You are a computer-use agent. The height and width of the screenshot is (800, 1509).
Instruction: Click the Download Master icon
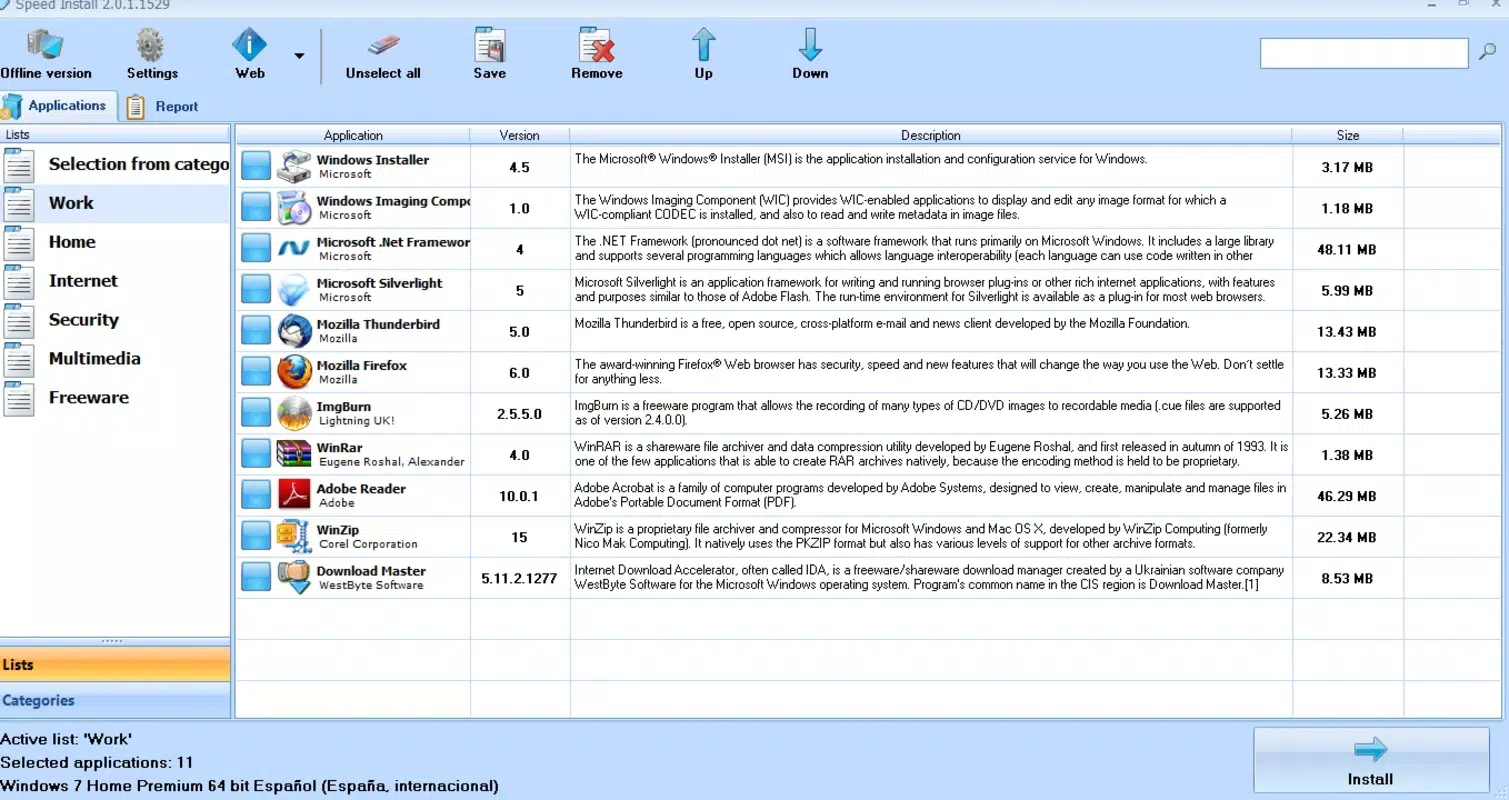pos(294,576)
